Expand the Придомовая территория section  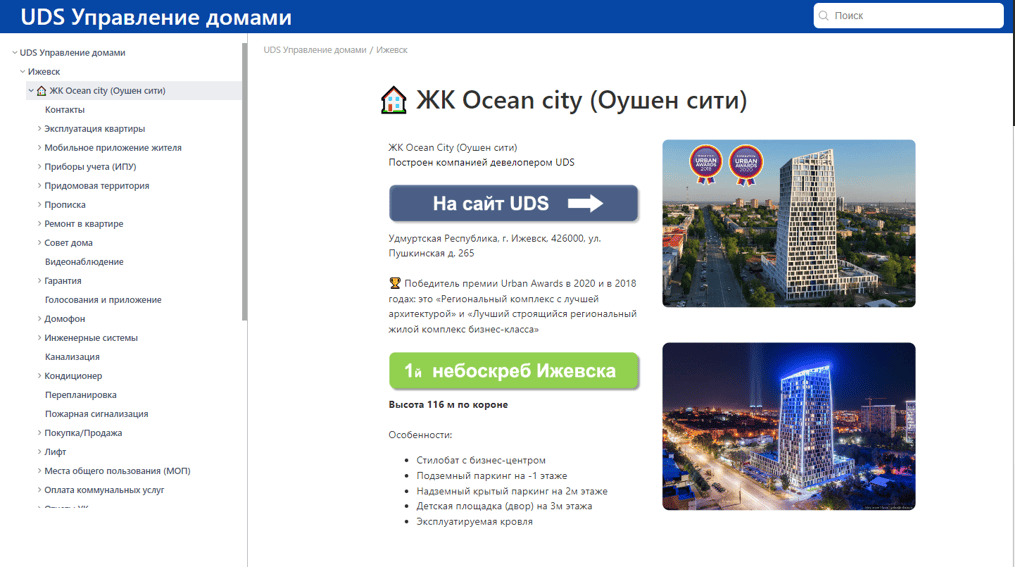coord(39,186)
